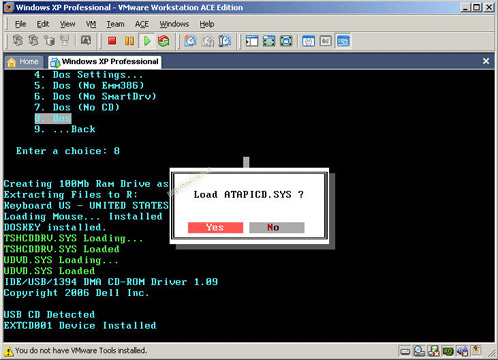The height and width of the screenshot is (360, 498).
Task: Click the disconnected sound device status icon
Action: 462,351
